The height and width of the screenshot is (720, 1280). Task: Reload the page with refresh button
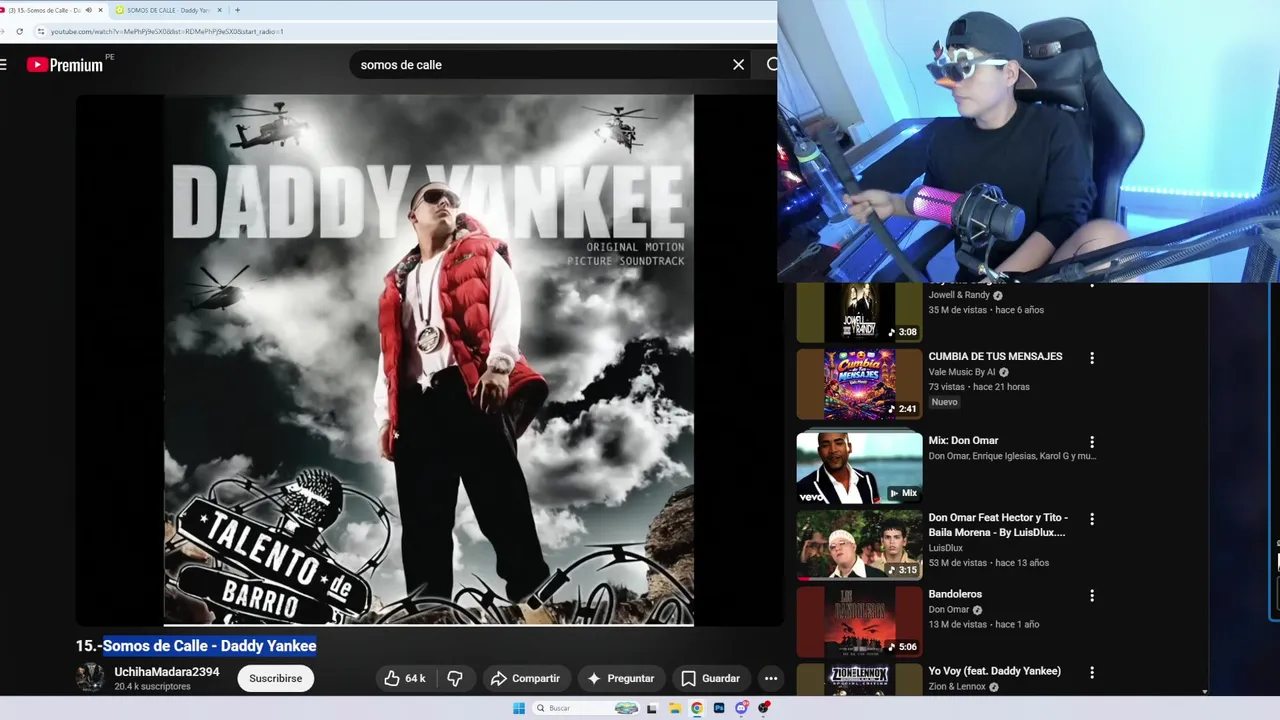click(x=19, y=31)
